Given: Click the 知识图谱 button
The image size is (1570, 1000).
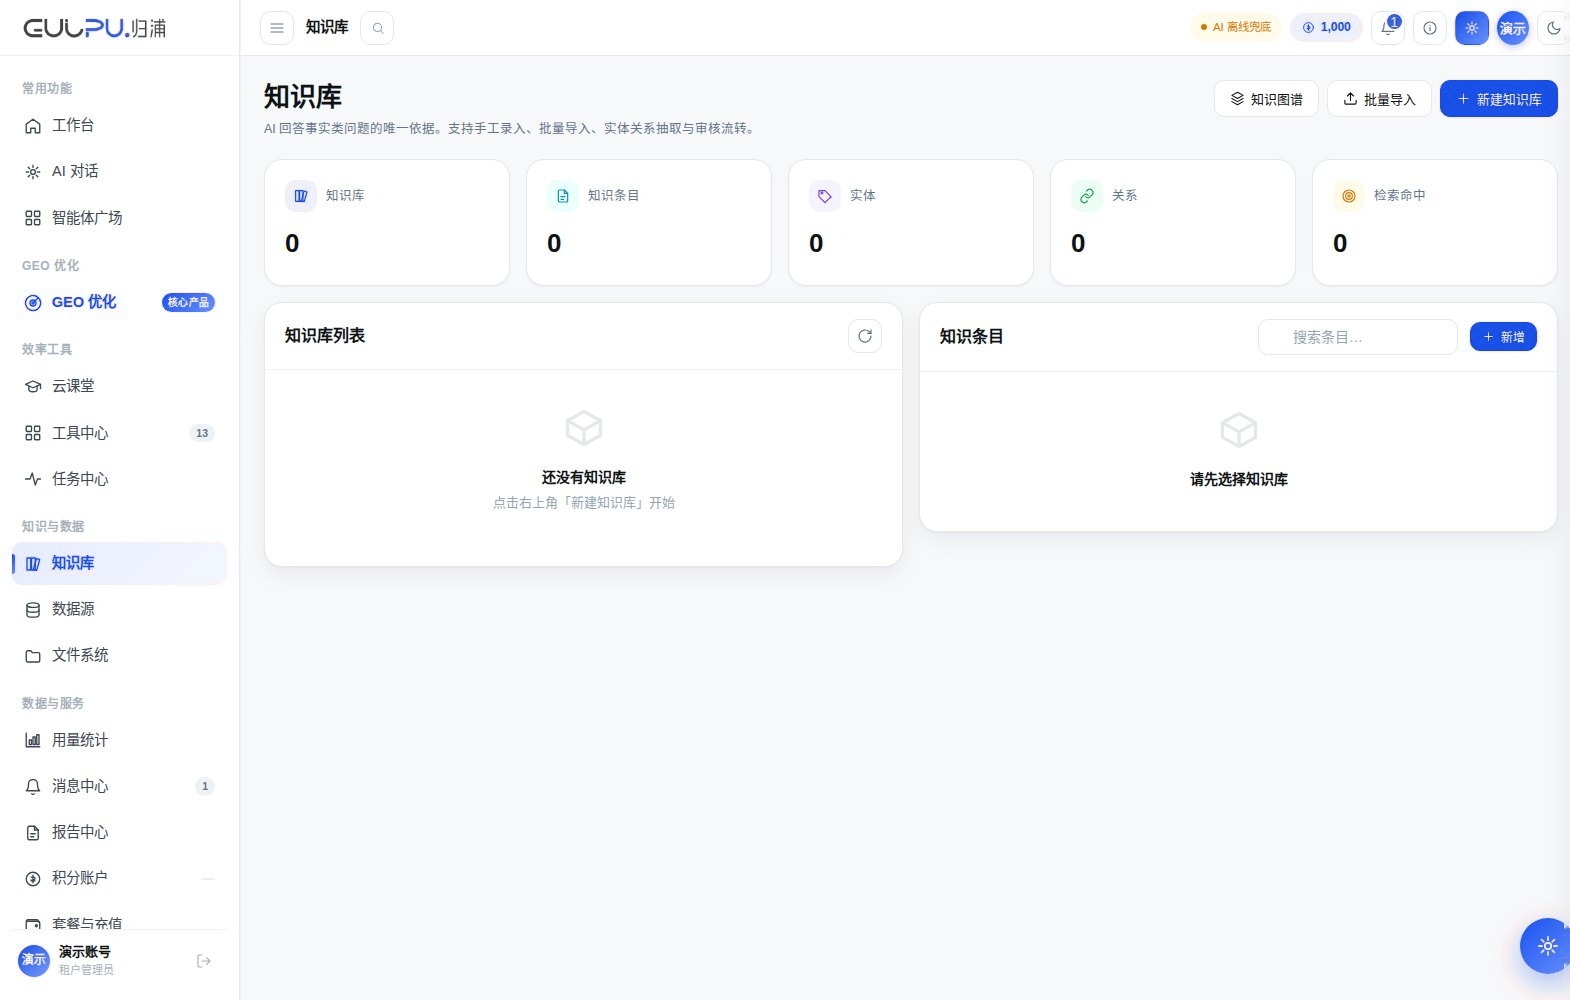Looking at the screenshot, I should click(x=1266, y=99).
